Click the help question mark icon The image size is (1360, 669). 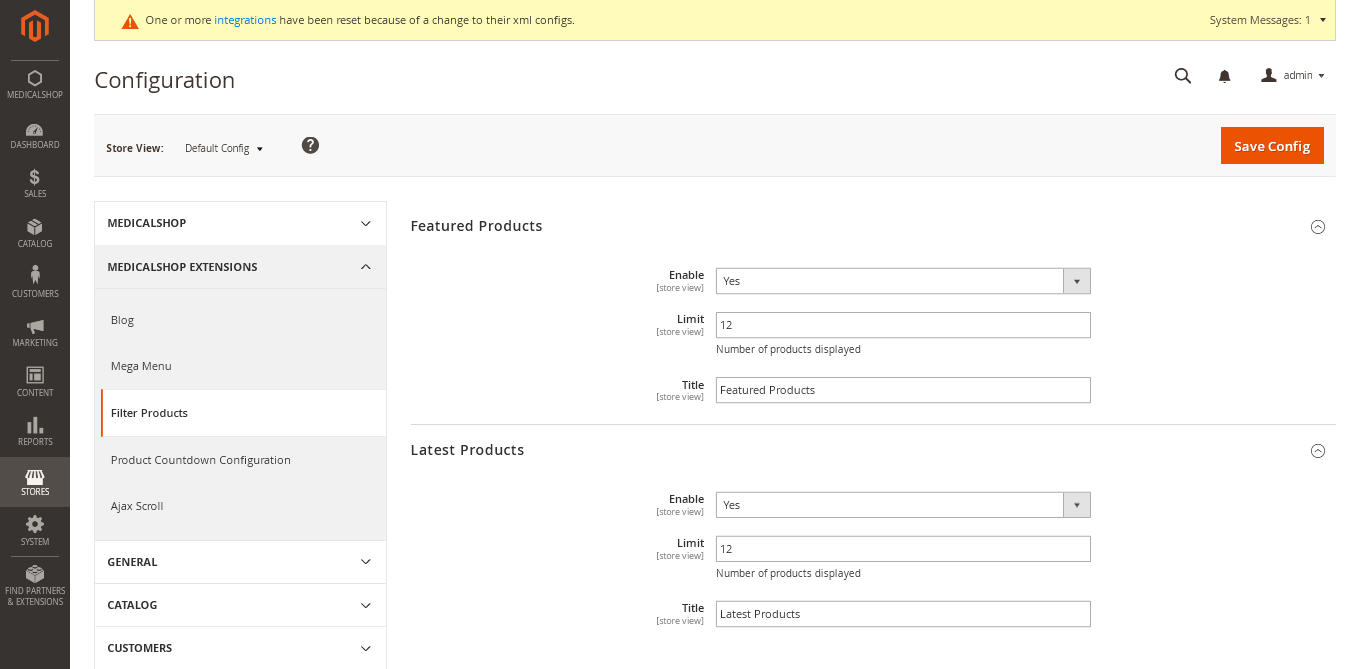[x=311, y=145]
